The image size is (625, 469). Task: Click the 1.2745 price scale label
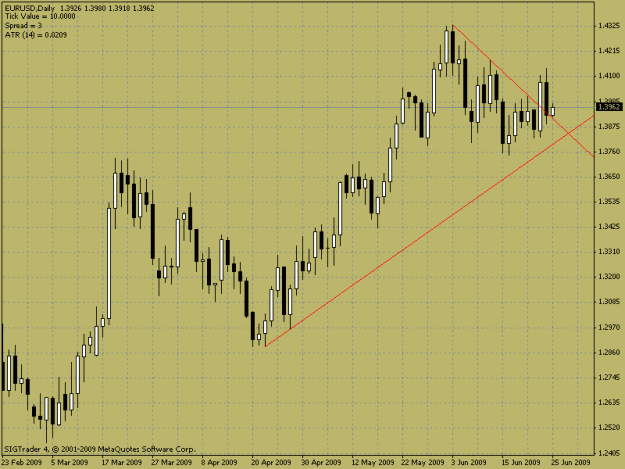click(x=609, y=377)
